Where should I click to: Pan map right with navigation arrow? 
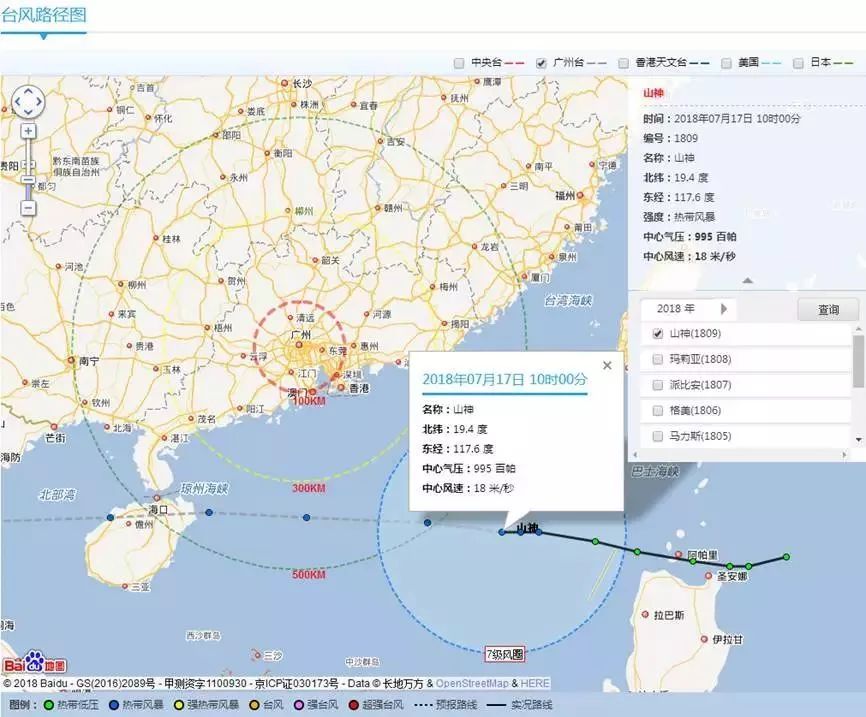[x=40, y=102]
